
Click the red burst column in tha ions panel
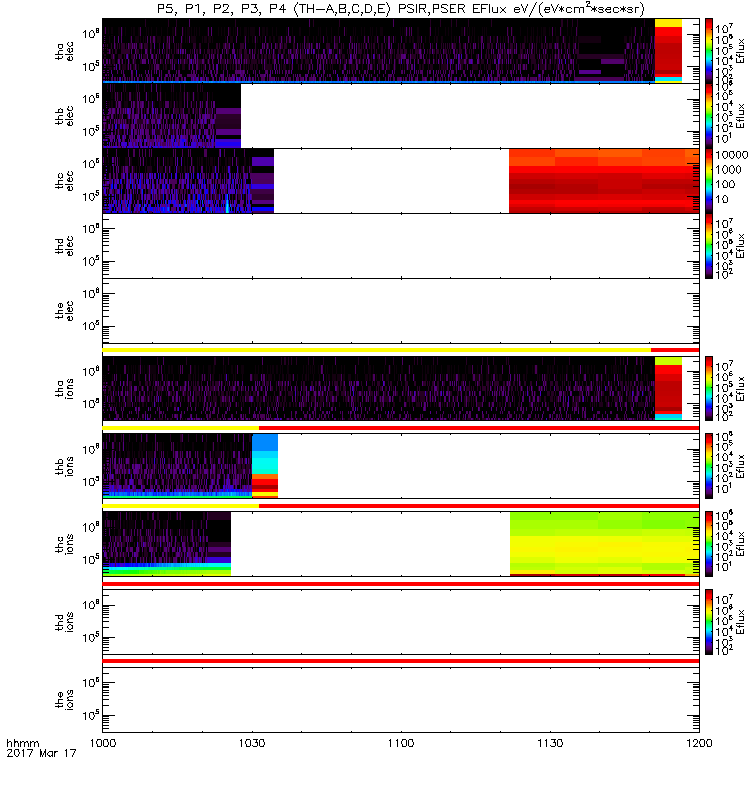click(668, 388)
